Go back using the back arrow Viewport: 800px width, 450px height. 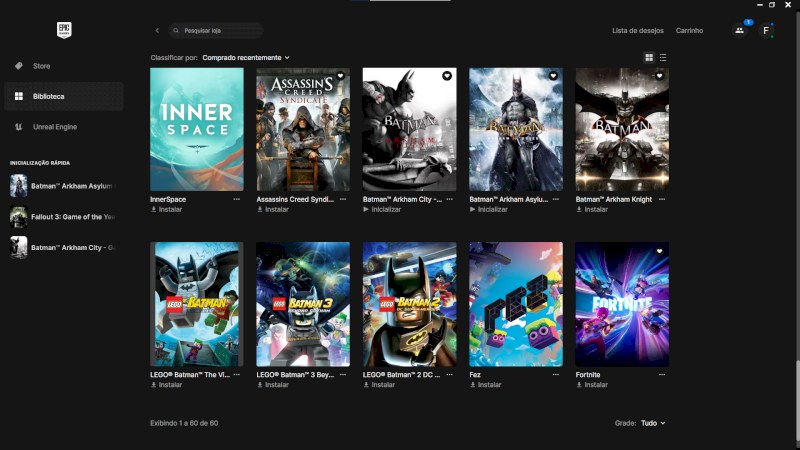[157, 31]
